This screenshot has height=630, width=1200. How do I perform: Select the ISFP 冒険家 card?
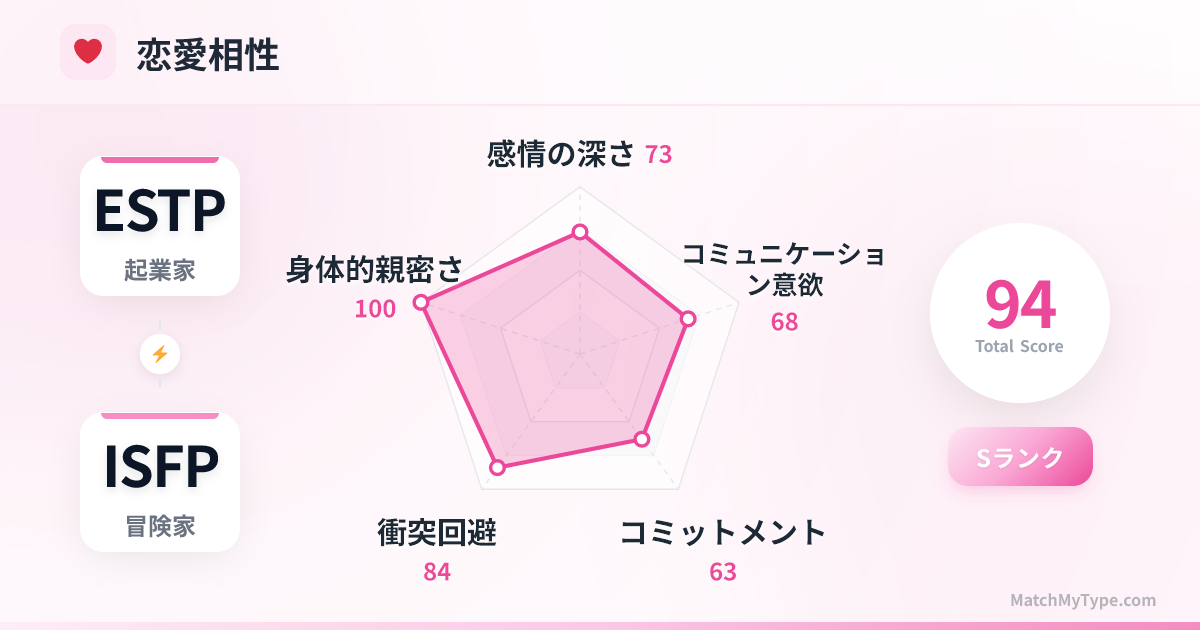[x=160, y=482]
